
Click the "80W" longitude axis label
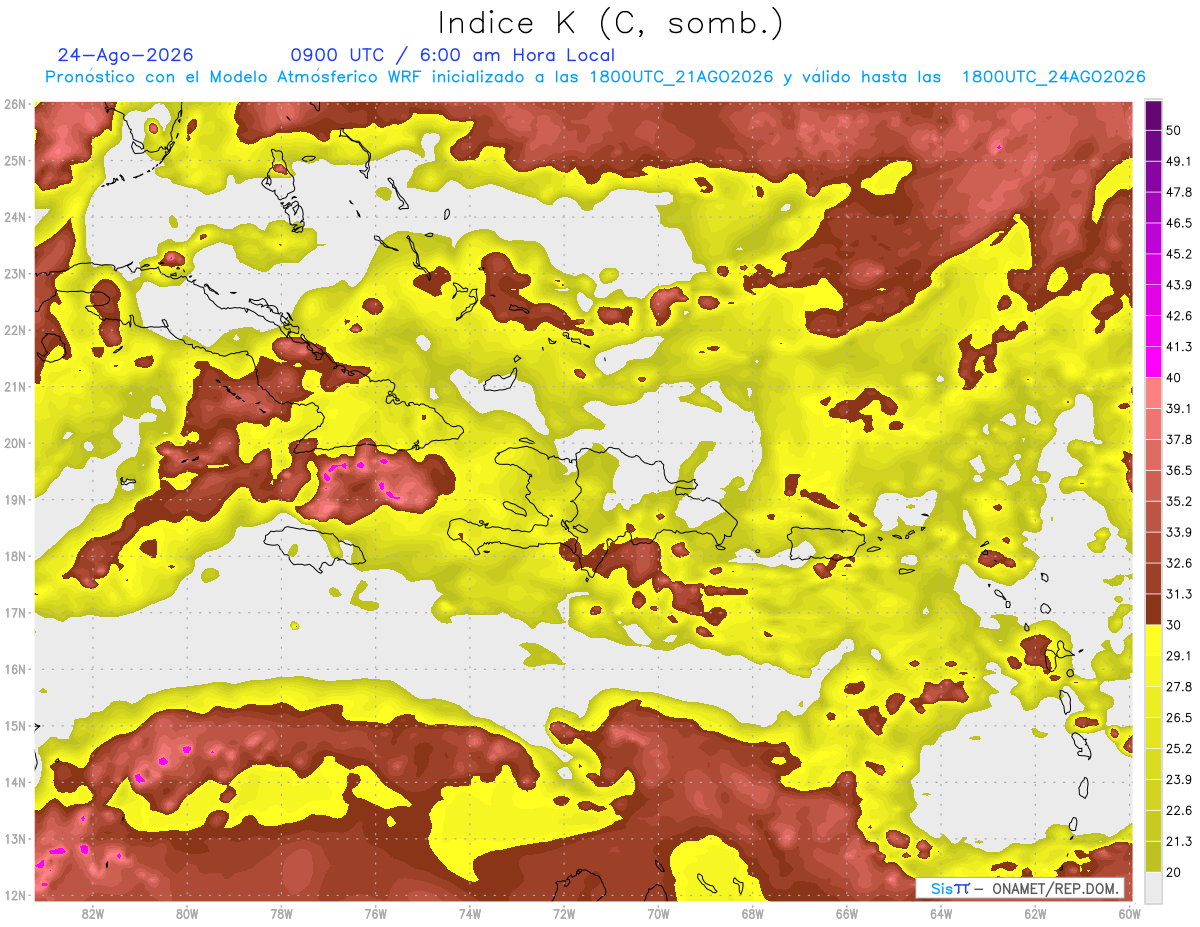187,913
